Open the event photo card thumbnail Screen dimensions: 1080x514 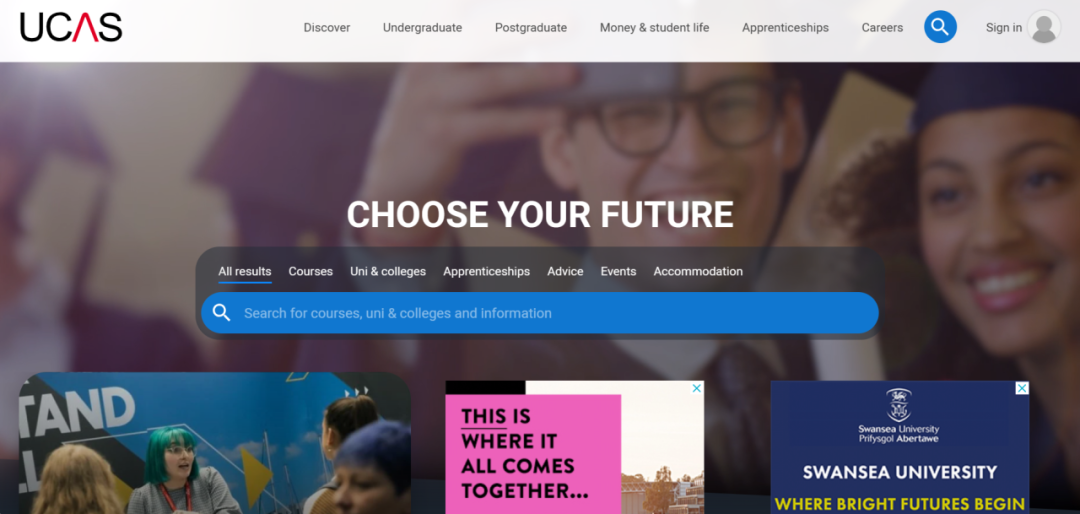215,443
